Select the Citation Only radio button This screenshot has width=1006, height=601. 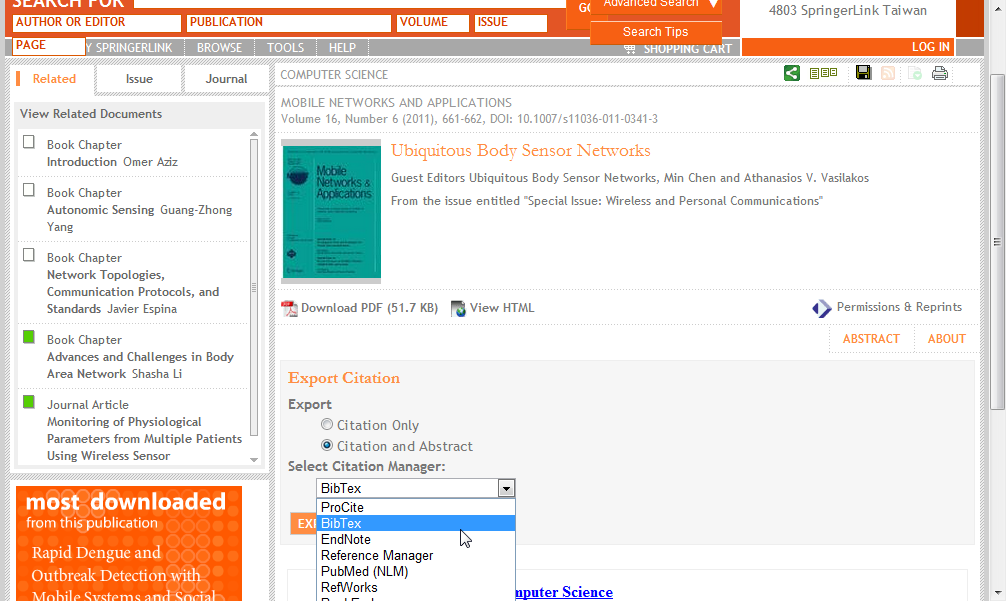327,424
